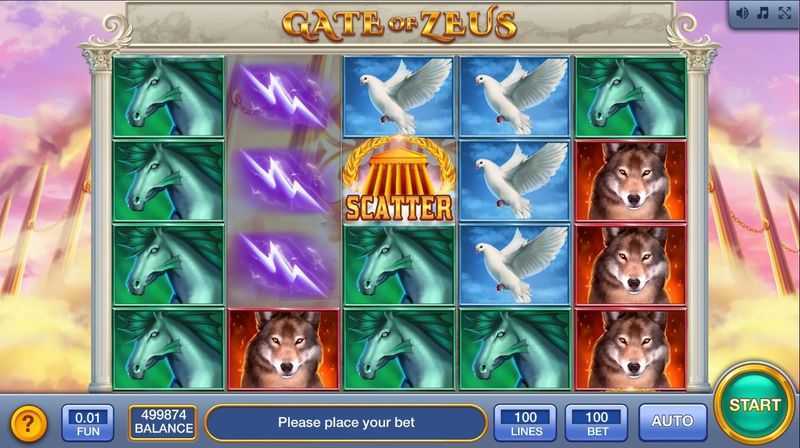The height and width of the screenshot is (448, 800).
Task: Click the wolf symbol in bottom-right cell
Action: point(631,349)
